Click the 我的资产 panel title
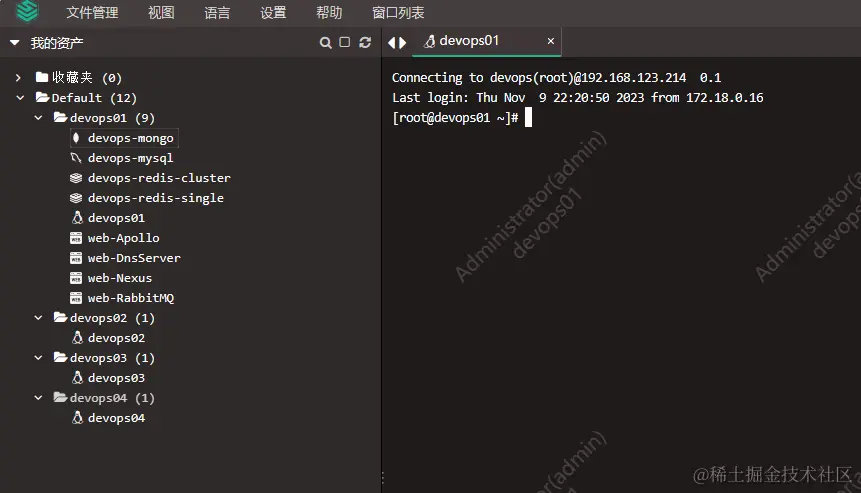The width and height of the screenshot is (861, 493). coord(57,43)
